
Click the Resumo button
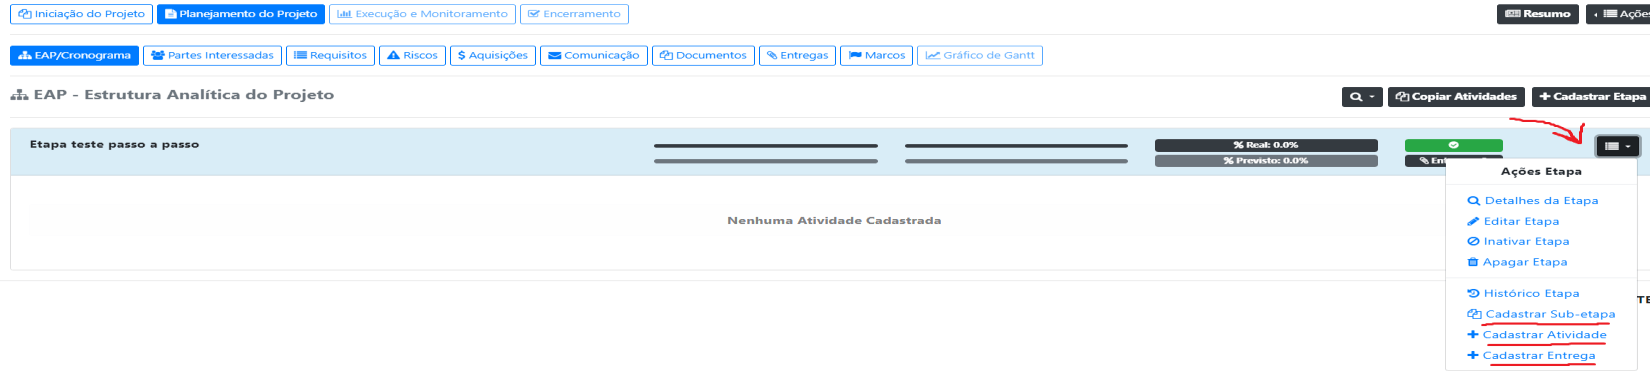1537,14
